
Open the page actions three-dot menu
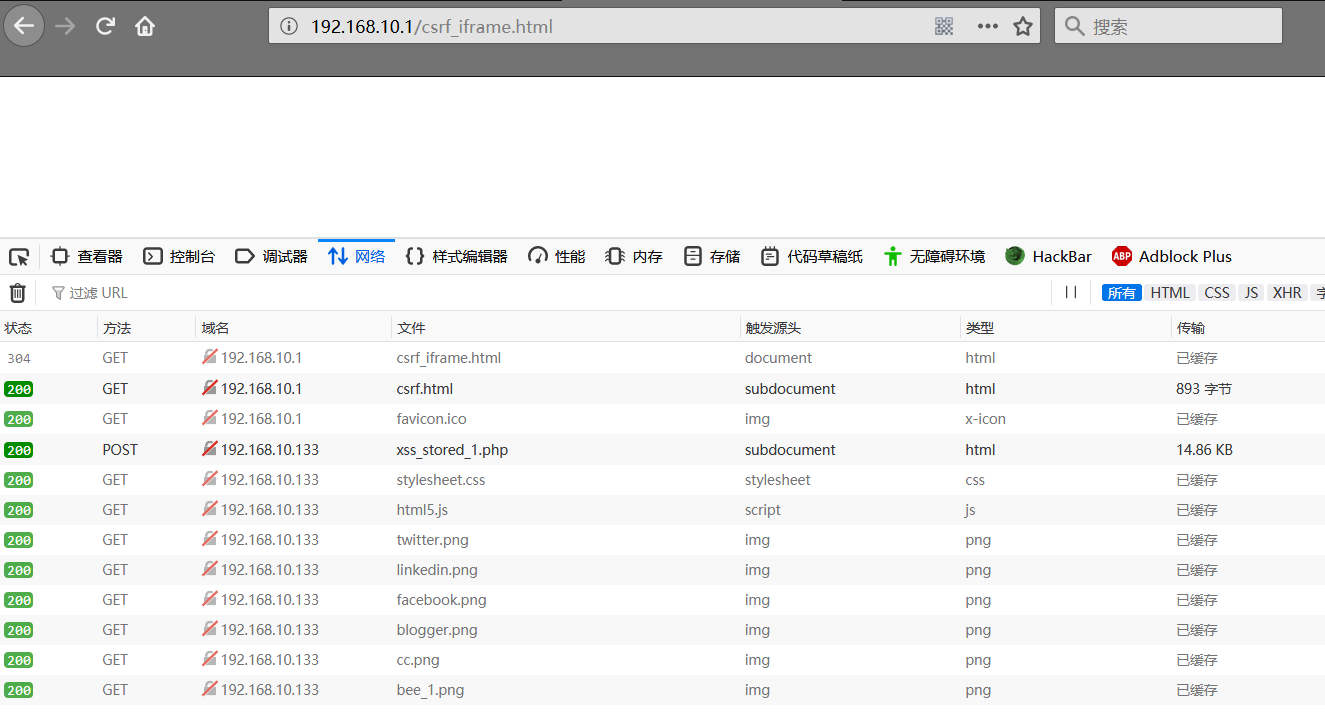click(987, 27)
